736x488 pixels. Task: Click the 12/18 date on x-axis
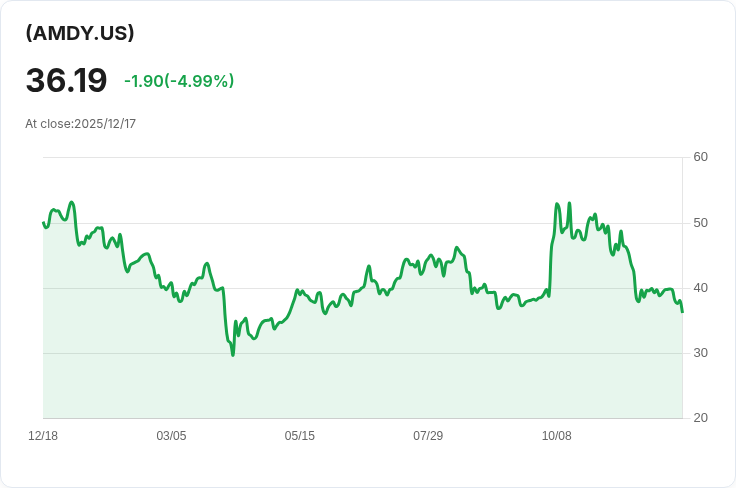pyautogui.click(x=43, y=436)
